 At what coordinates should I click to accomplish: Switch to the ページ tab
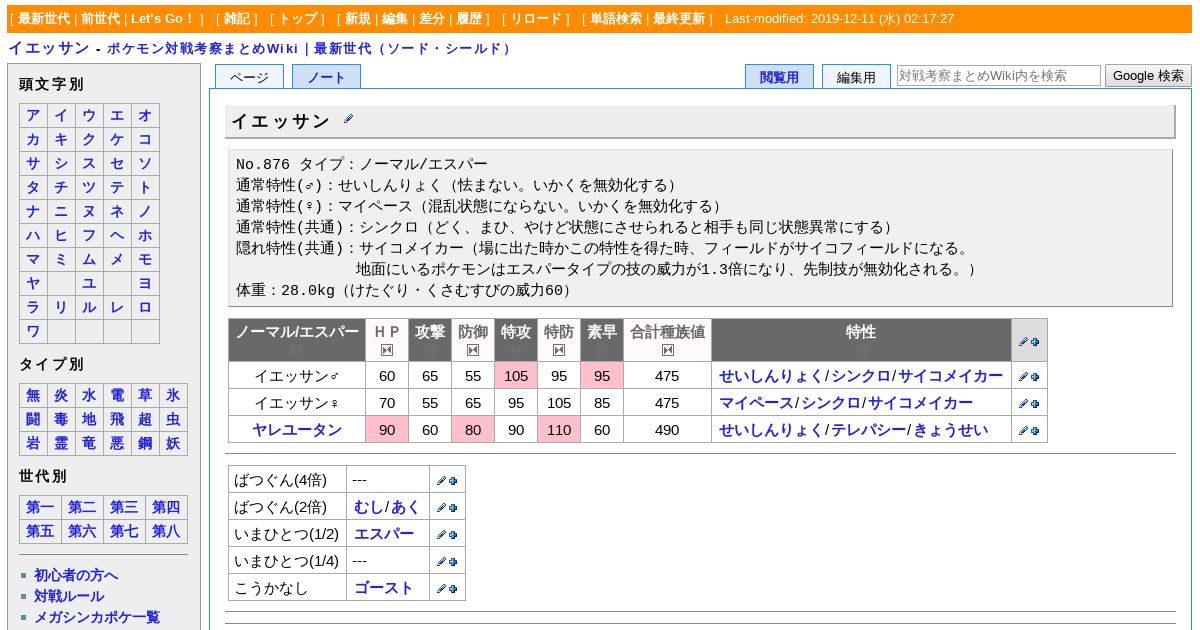(x=249, y=77)
